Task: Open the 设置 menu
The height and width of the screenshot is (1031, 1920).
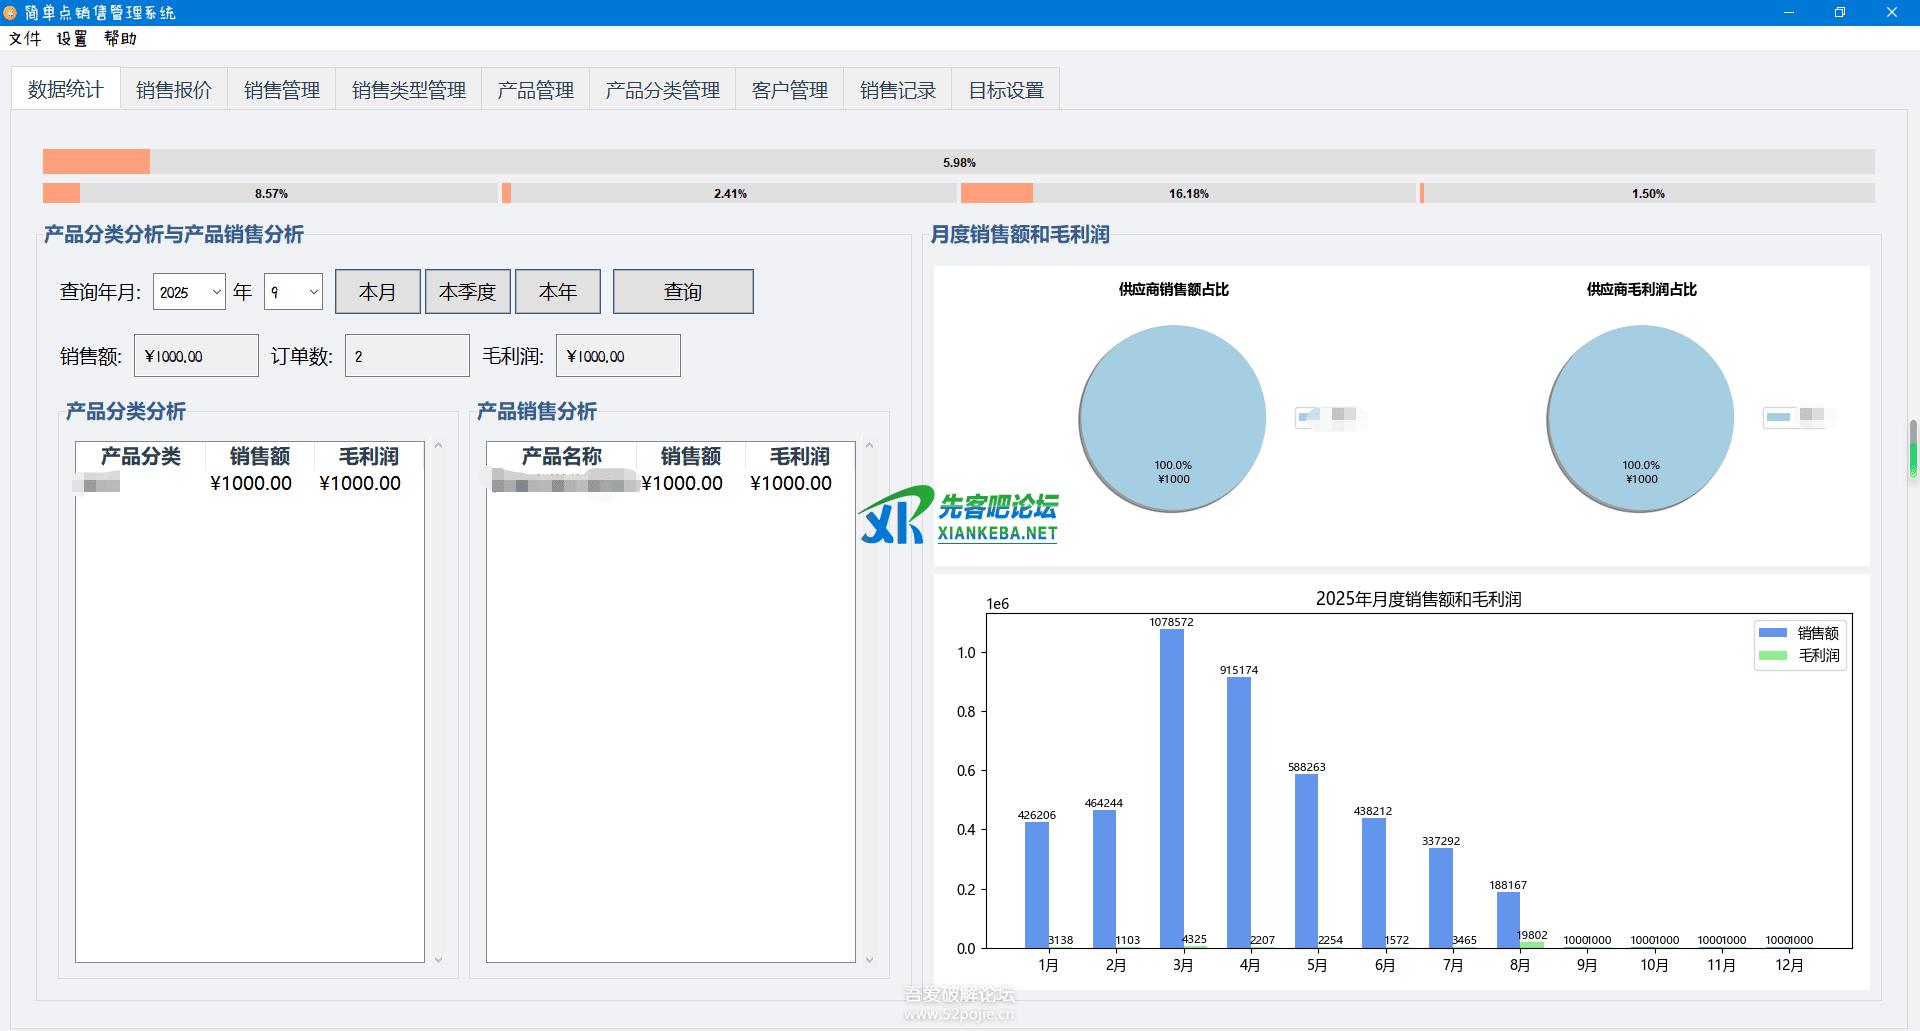Action: tap(72, 38)
